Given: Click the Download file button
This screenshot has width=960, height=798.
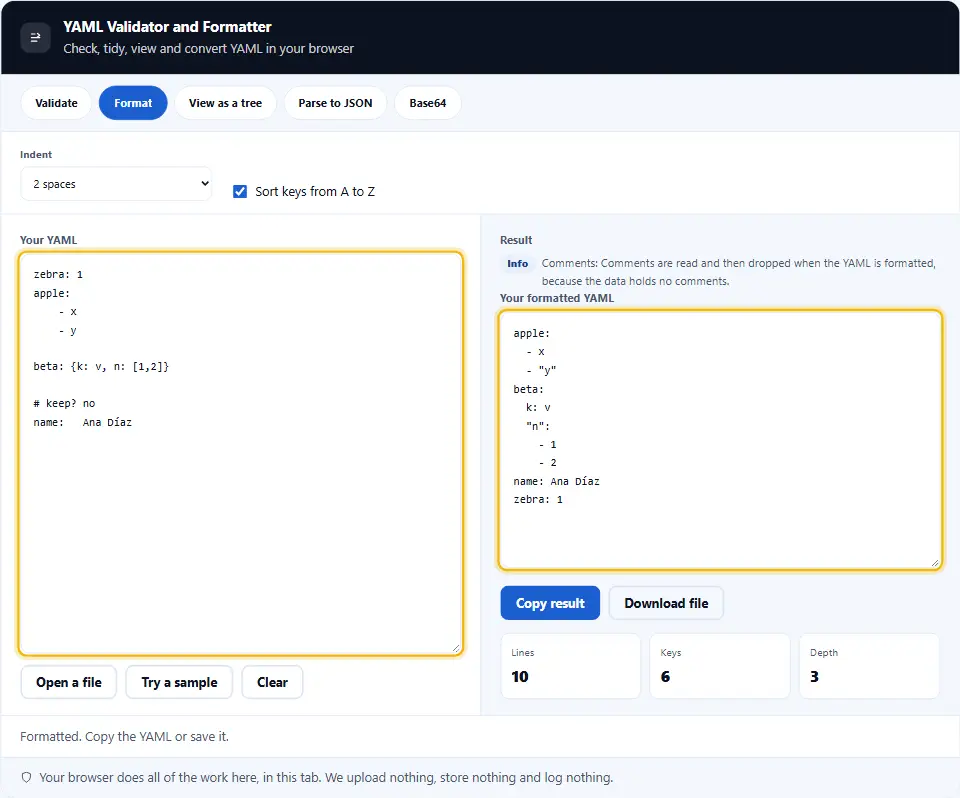Looking at the screenshot, I should click(666, 603).
